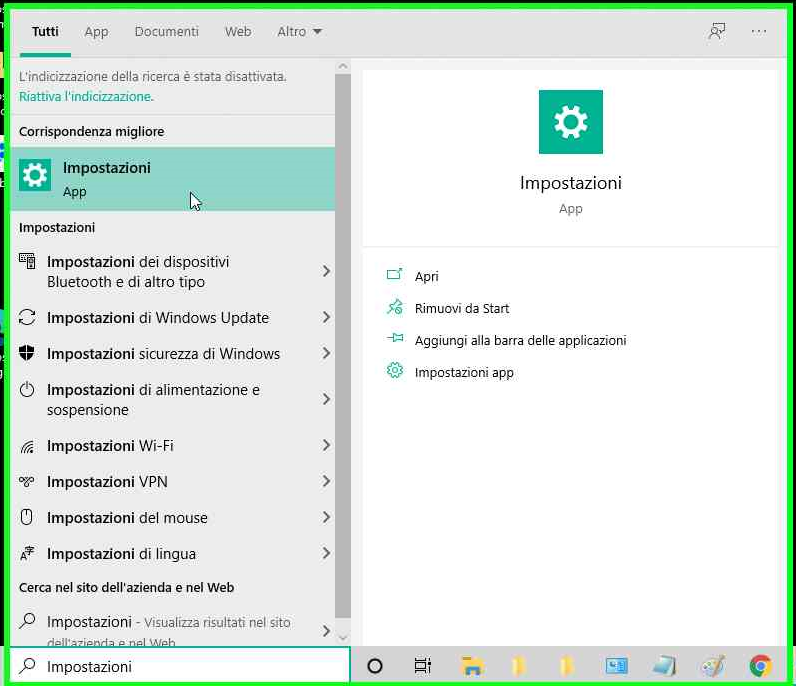Expand Impostazioni del mouse chevron
796x686 pixels.
(x=326, y=517)
